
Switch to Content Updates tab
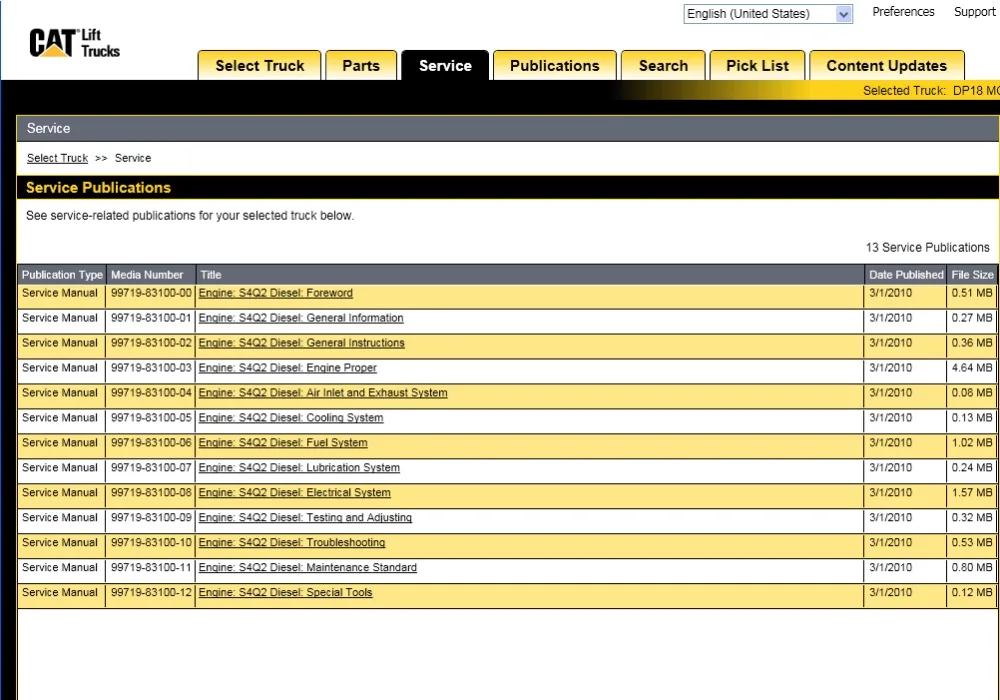click(x=886, y=66)
